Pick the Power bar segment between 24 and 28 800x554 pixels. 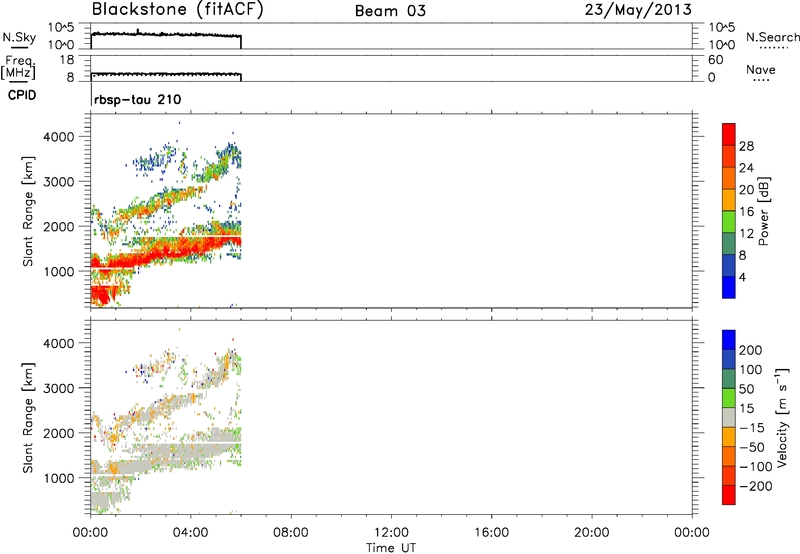(729, 156)
